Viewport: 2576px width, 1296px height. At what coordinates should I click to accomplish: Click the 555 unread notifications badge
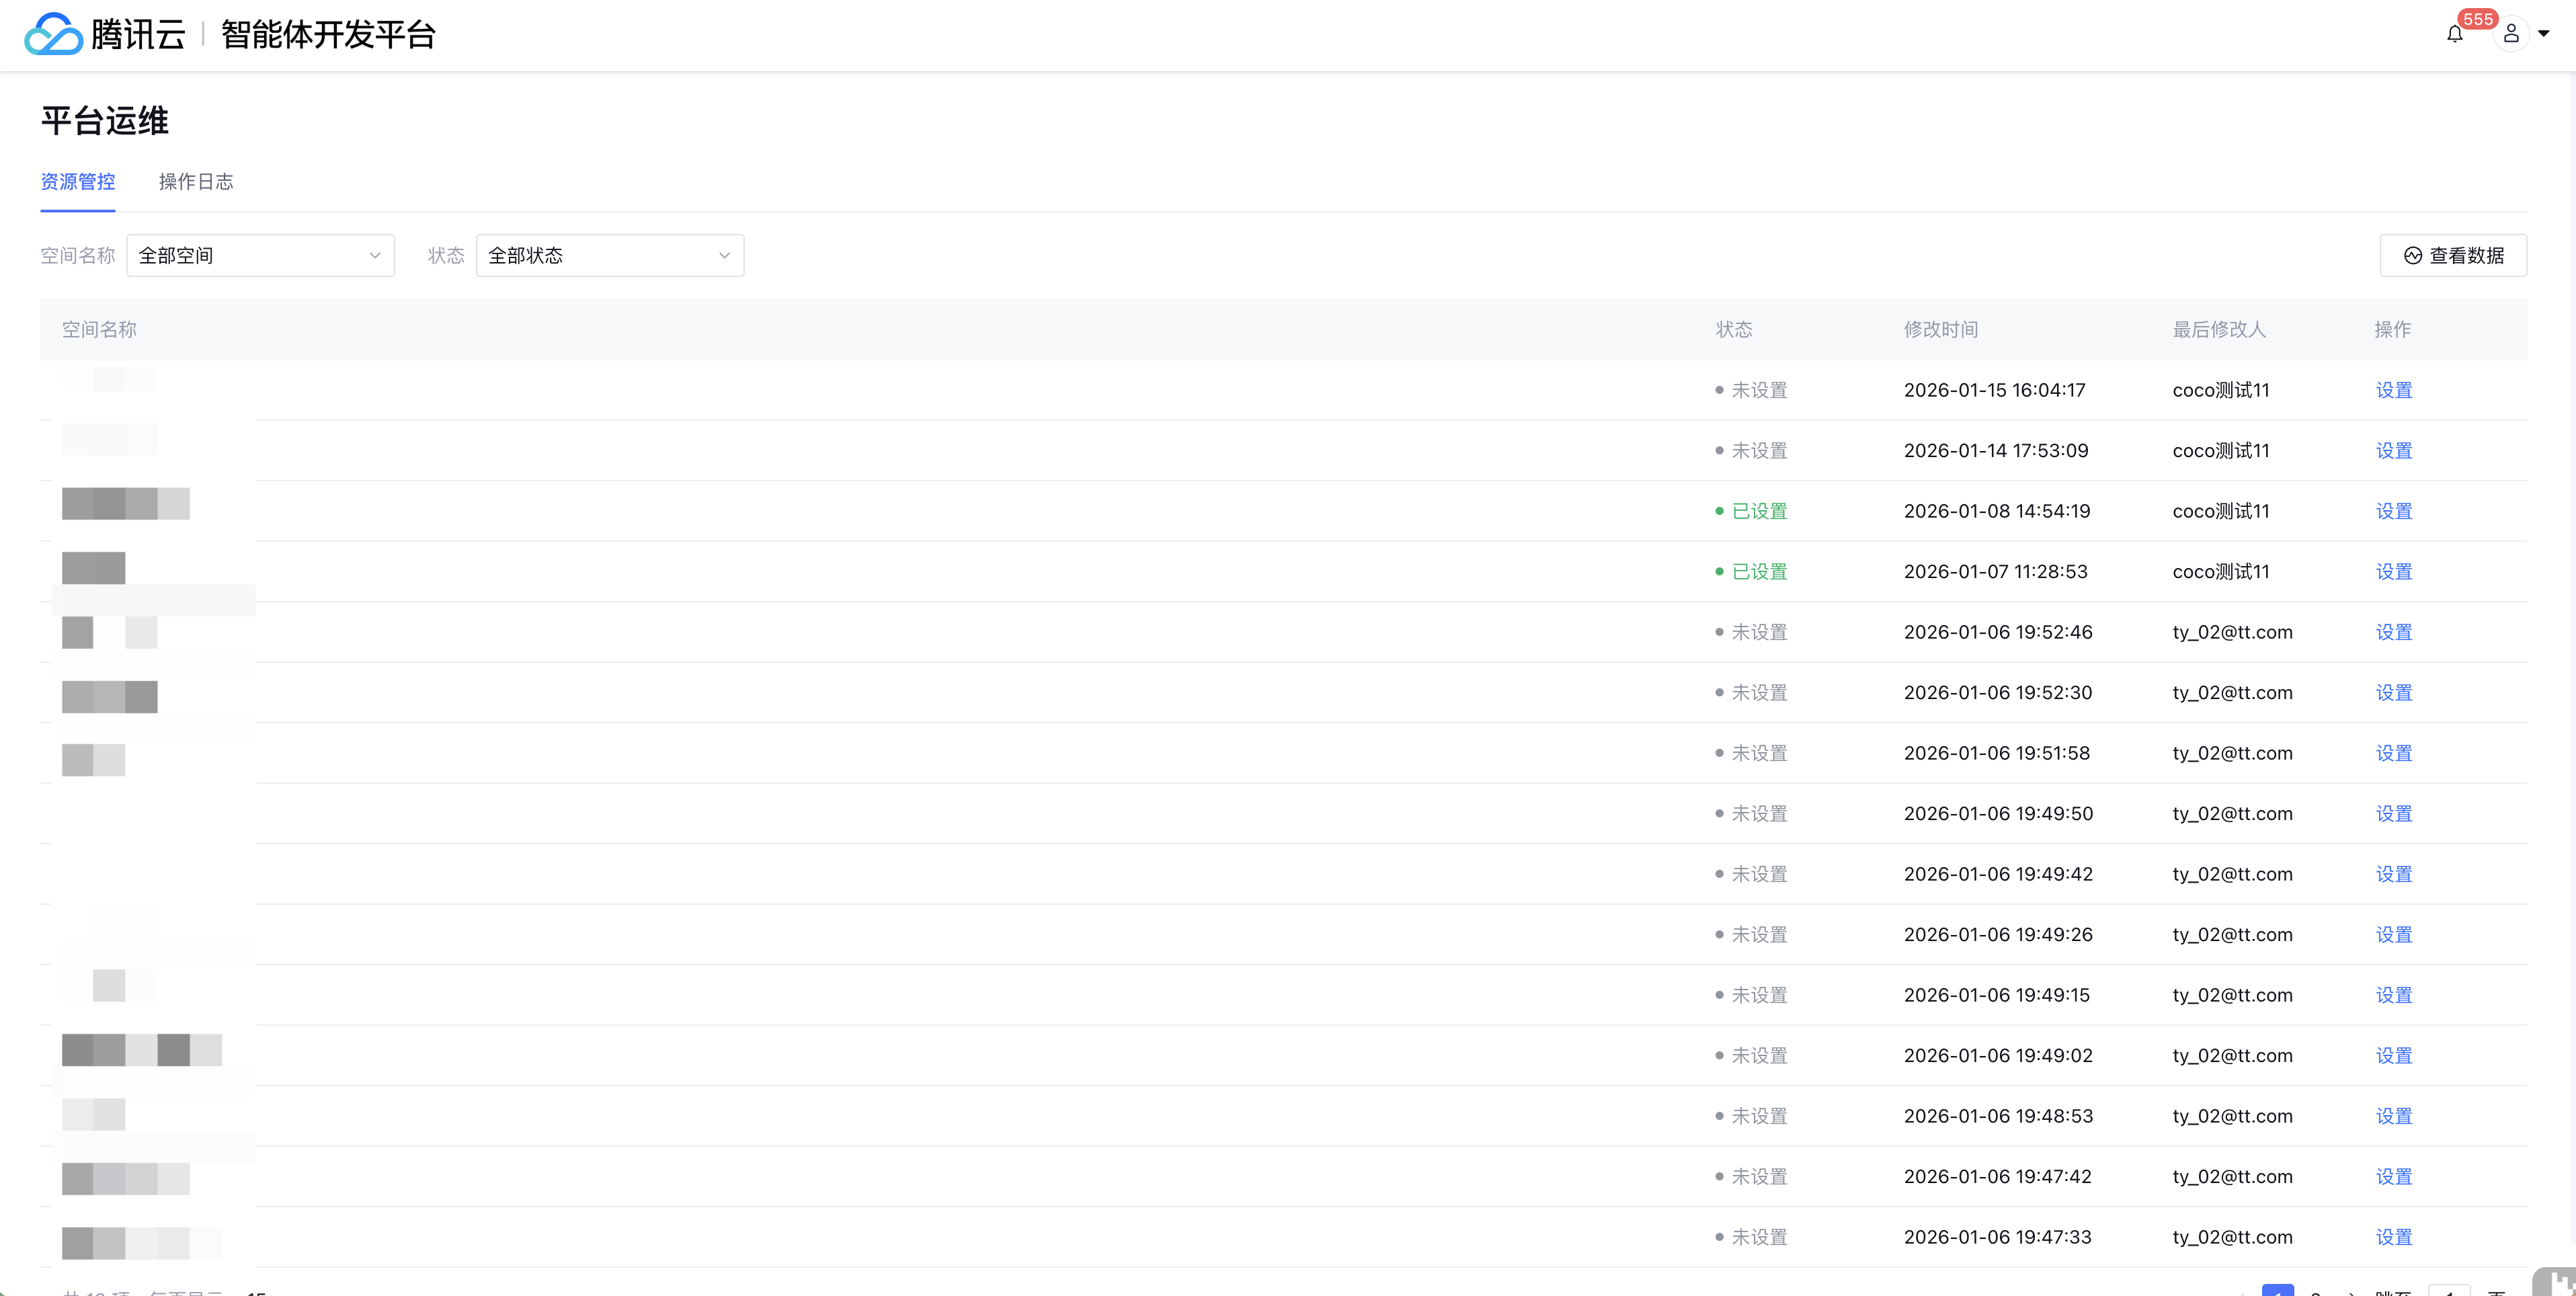coord(2477,19)
